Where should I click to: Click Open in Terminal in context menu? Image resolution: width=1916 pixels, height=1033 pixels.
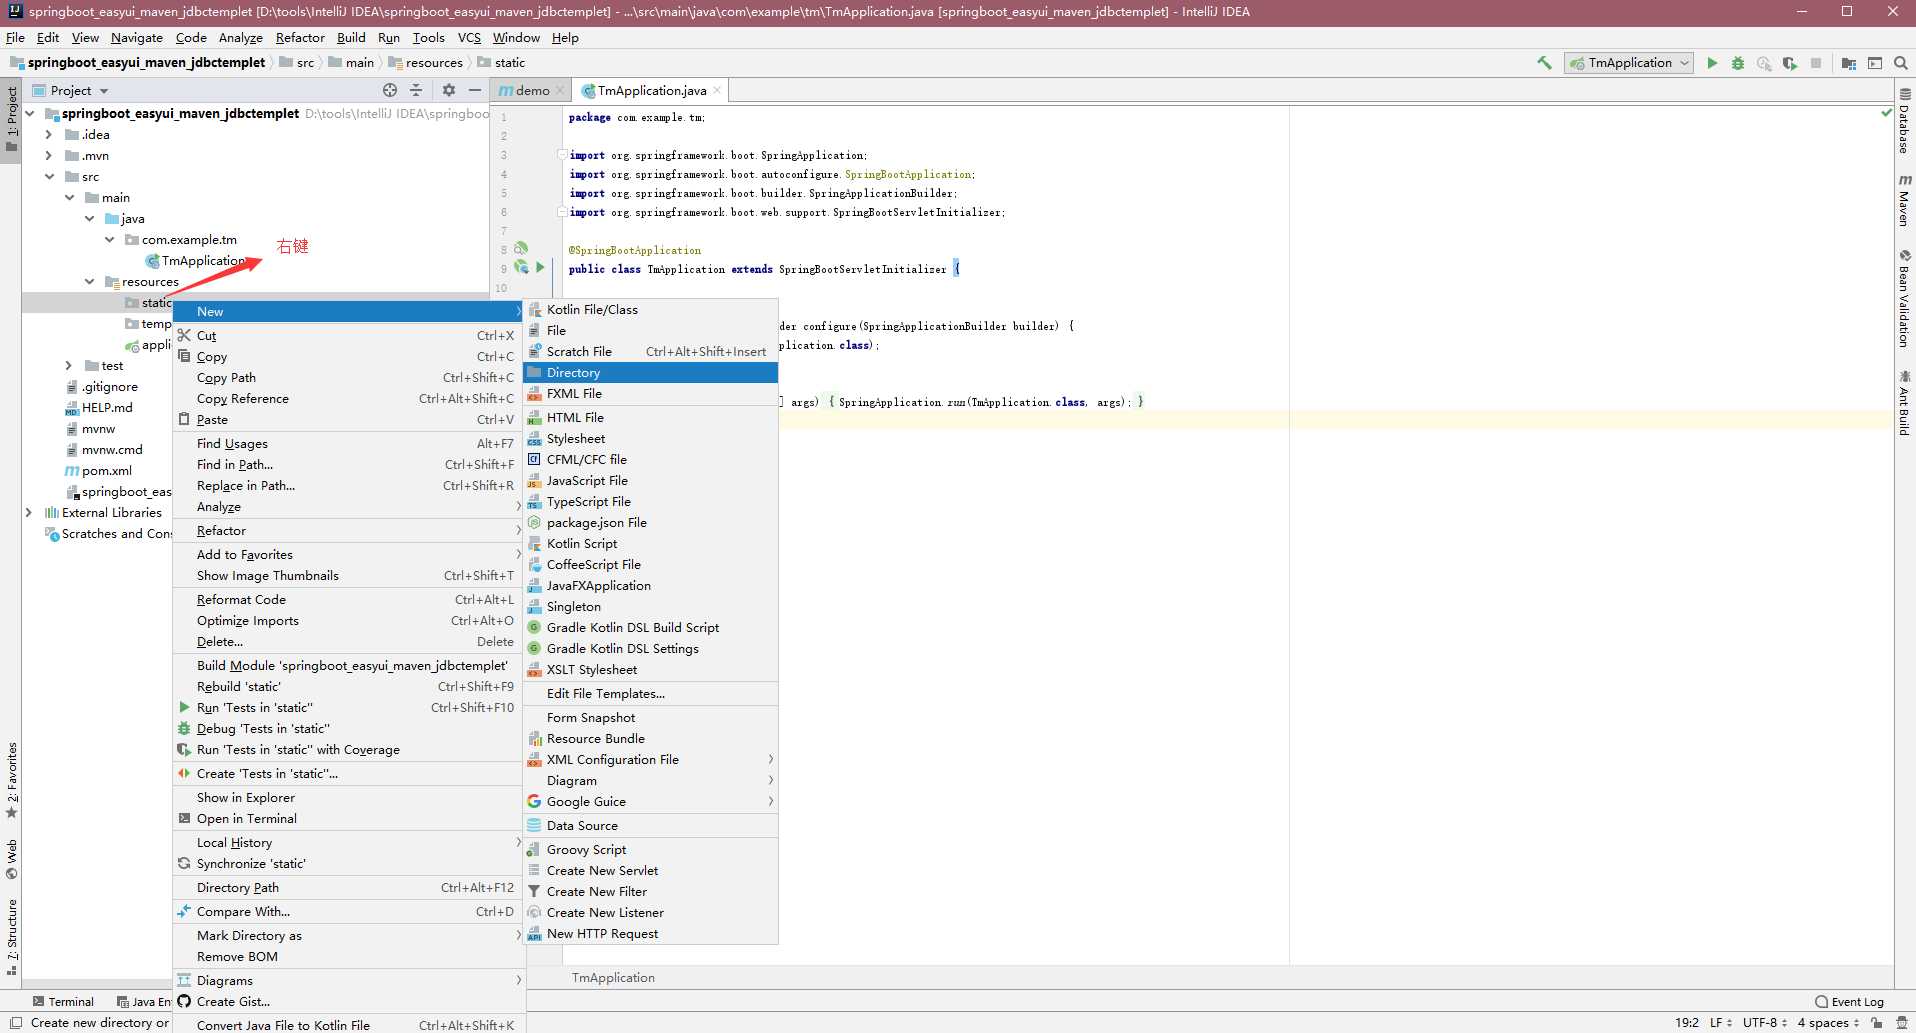pyautogui.click(x=348, y=818)
